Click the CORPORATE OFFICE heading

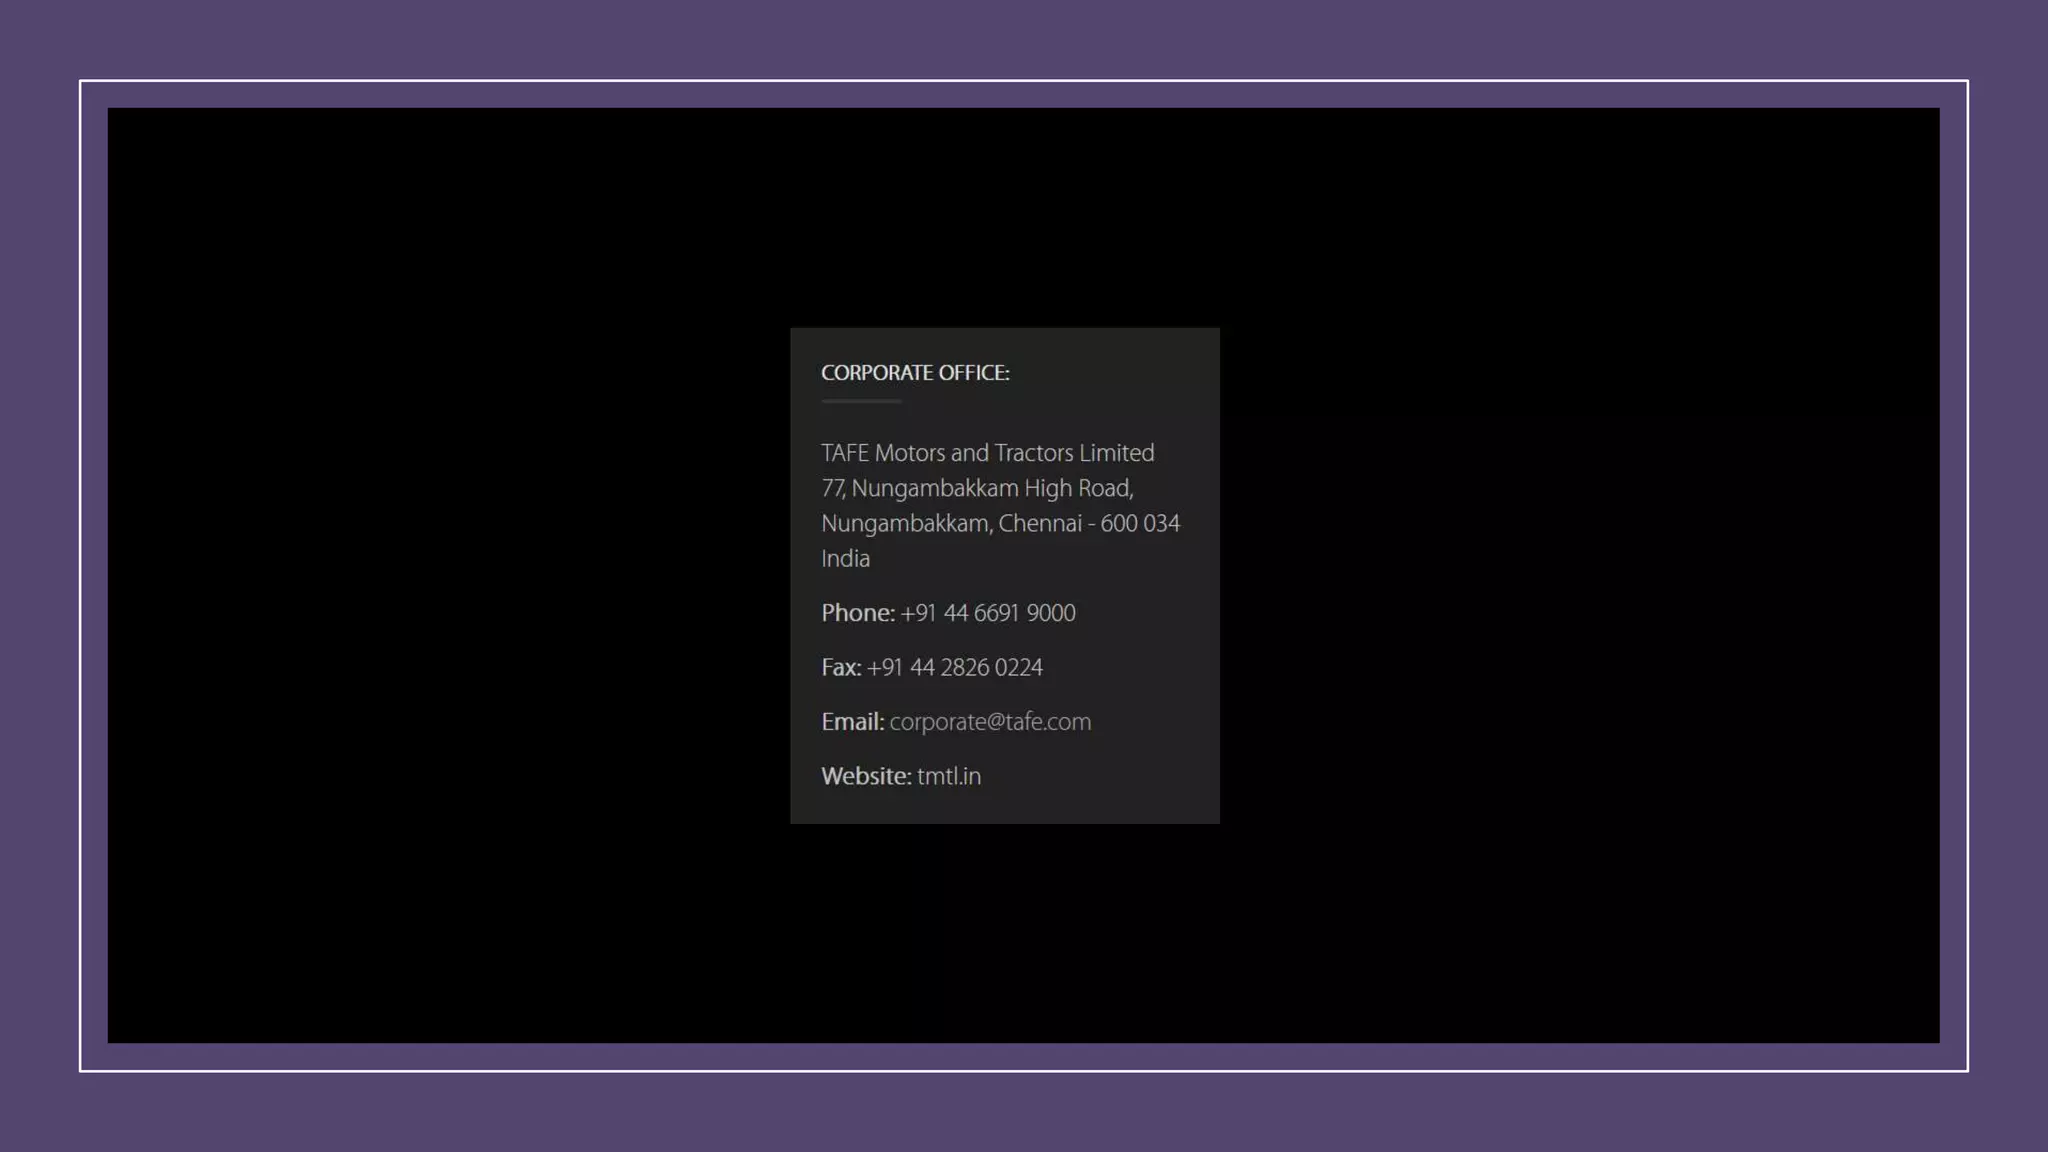(x=914, y=373)
